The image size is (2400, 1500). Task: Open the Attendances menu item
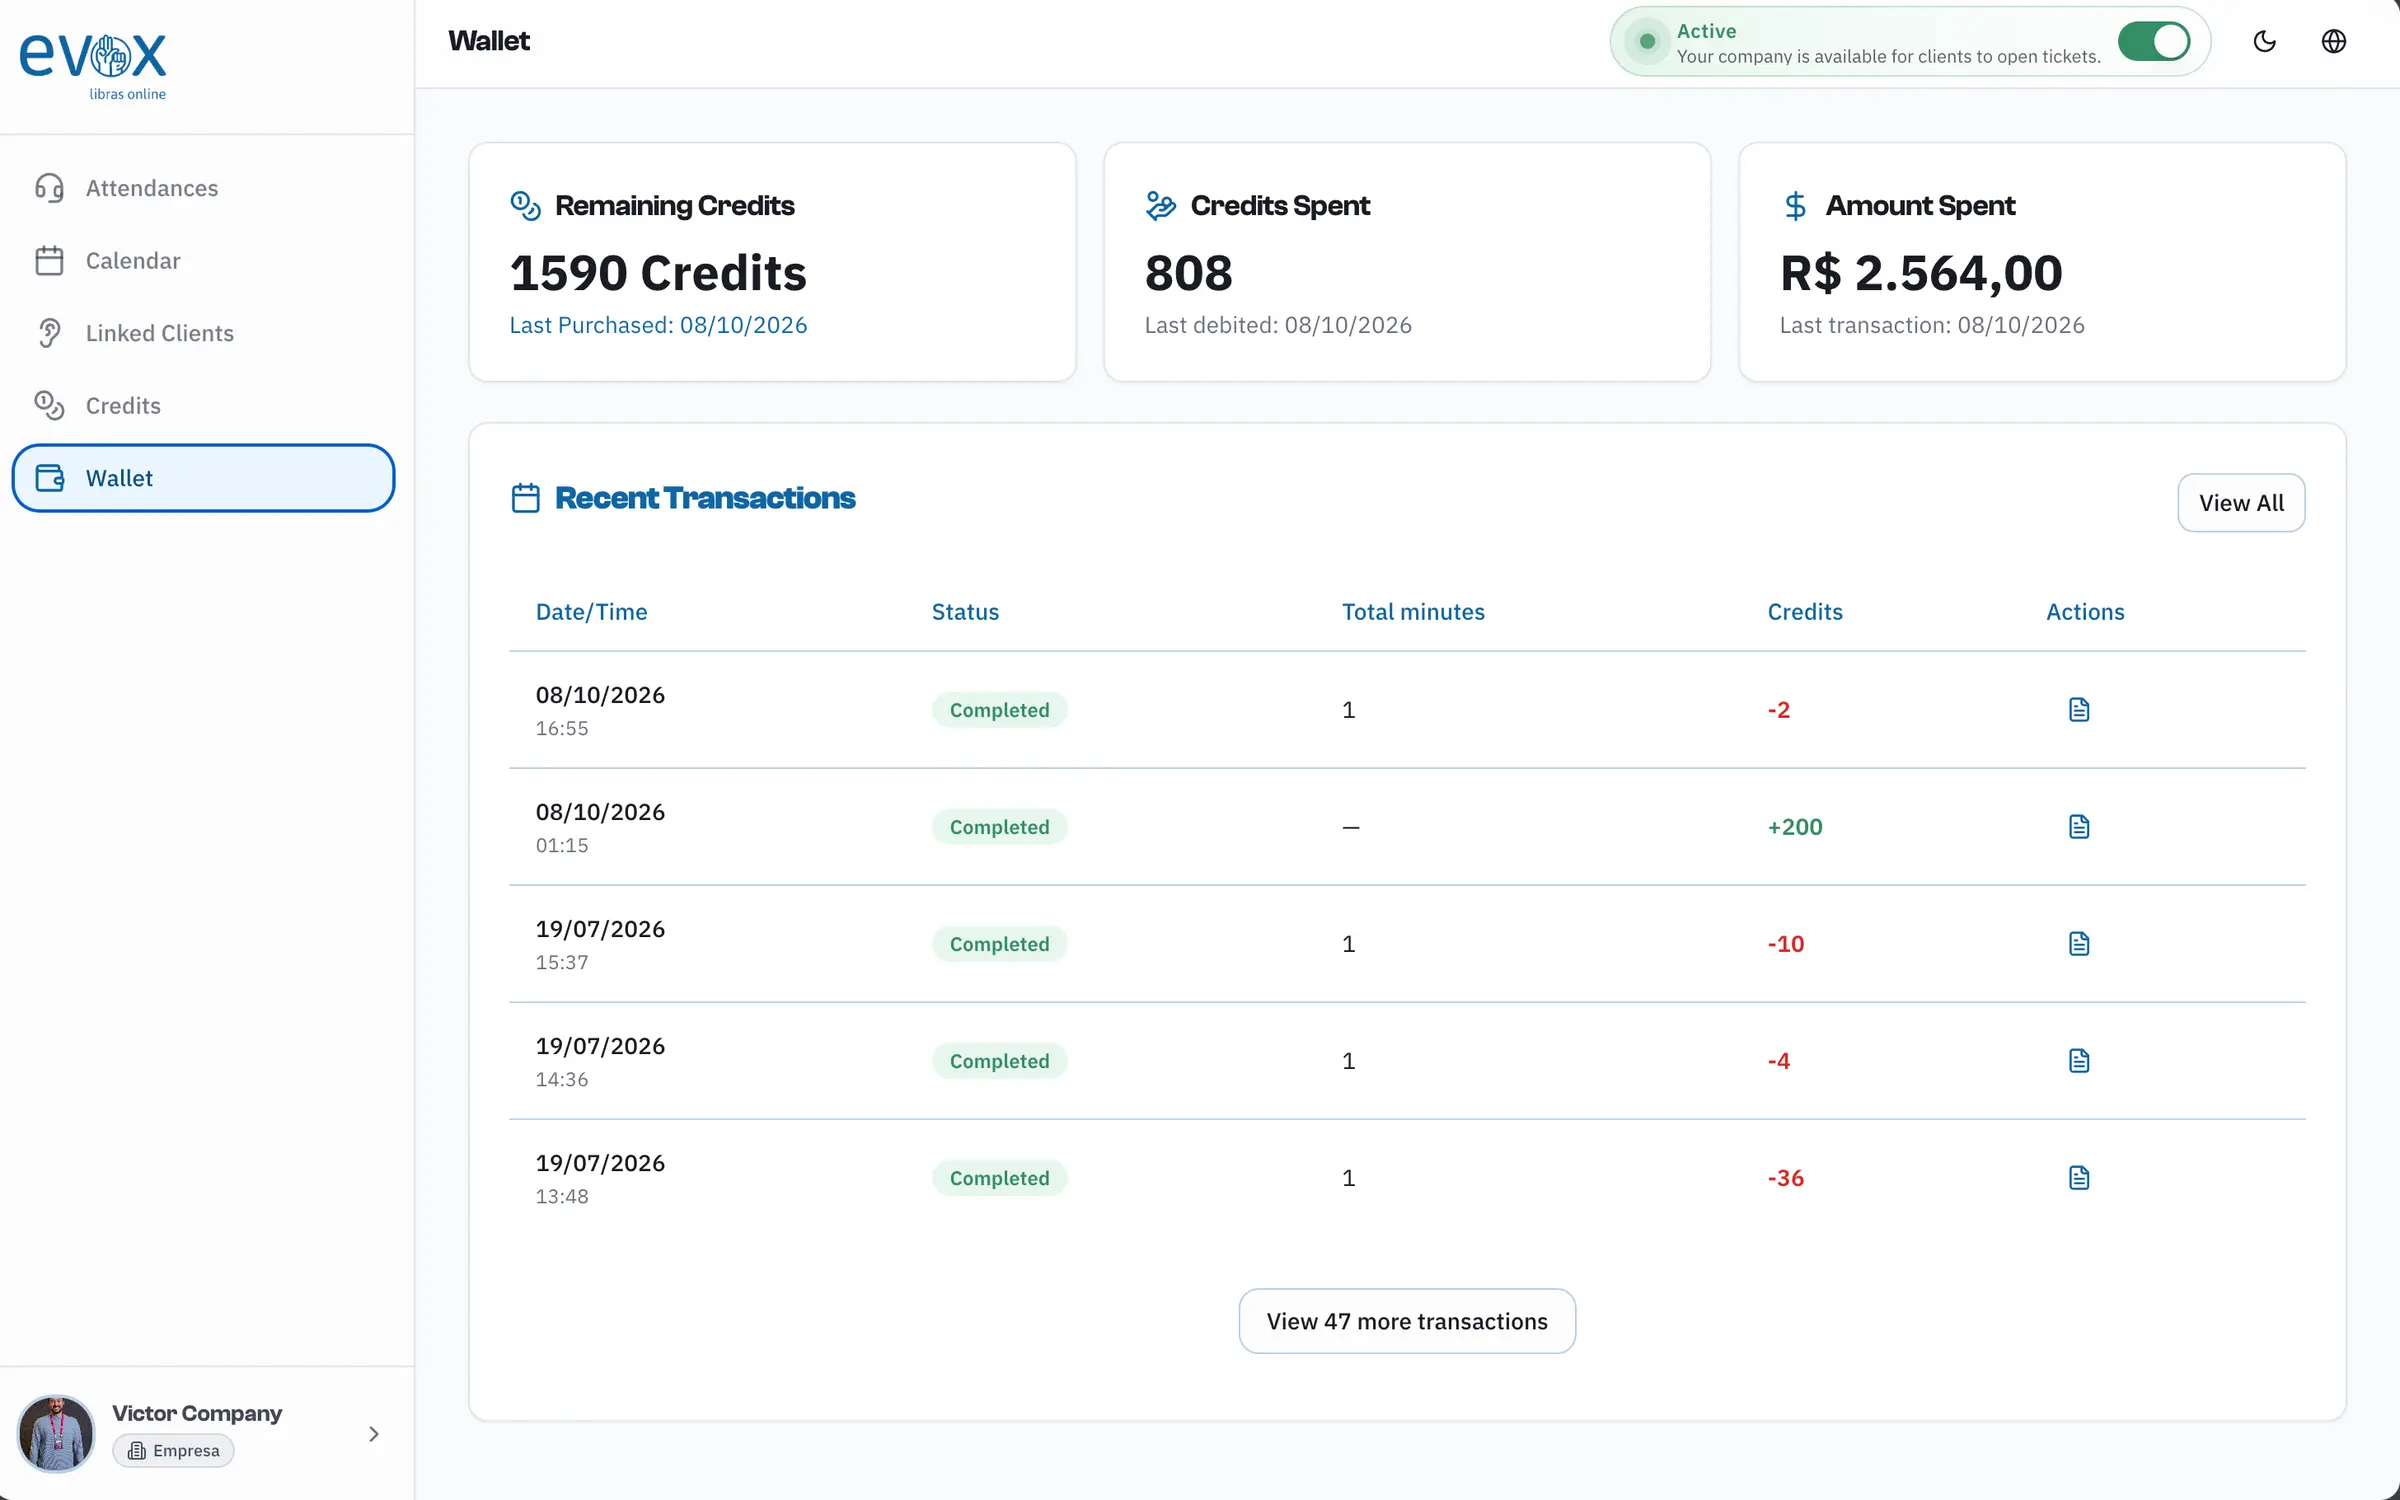tap(203, 188)
